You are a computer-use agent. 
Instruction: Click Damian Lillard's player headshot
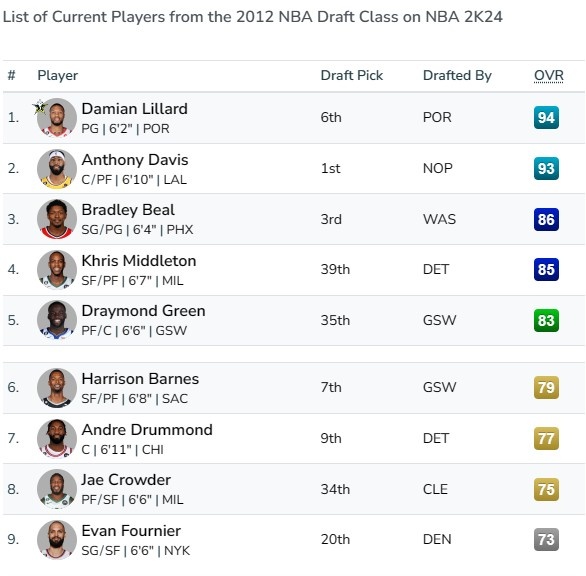coord(57,118)
